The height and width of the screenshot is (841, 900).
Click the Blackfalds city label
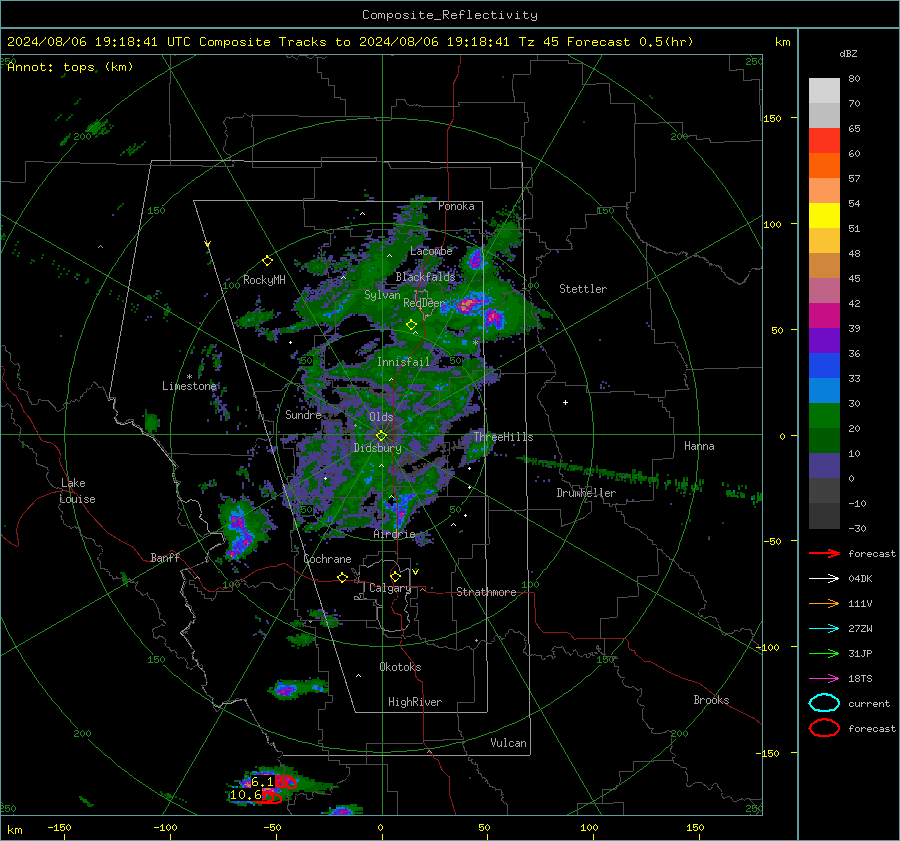(425, 277)
